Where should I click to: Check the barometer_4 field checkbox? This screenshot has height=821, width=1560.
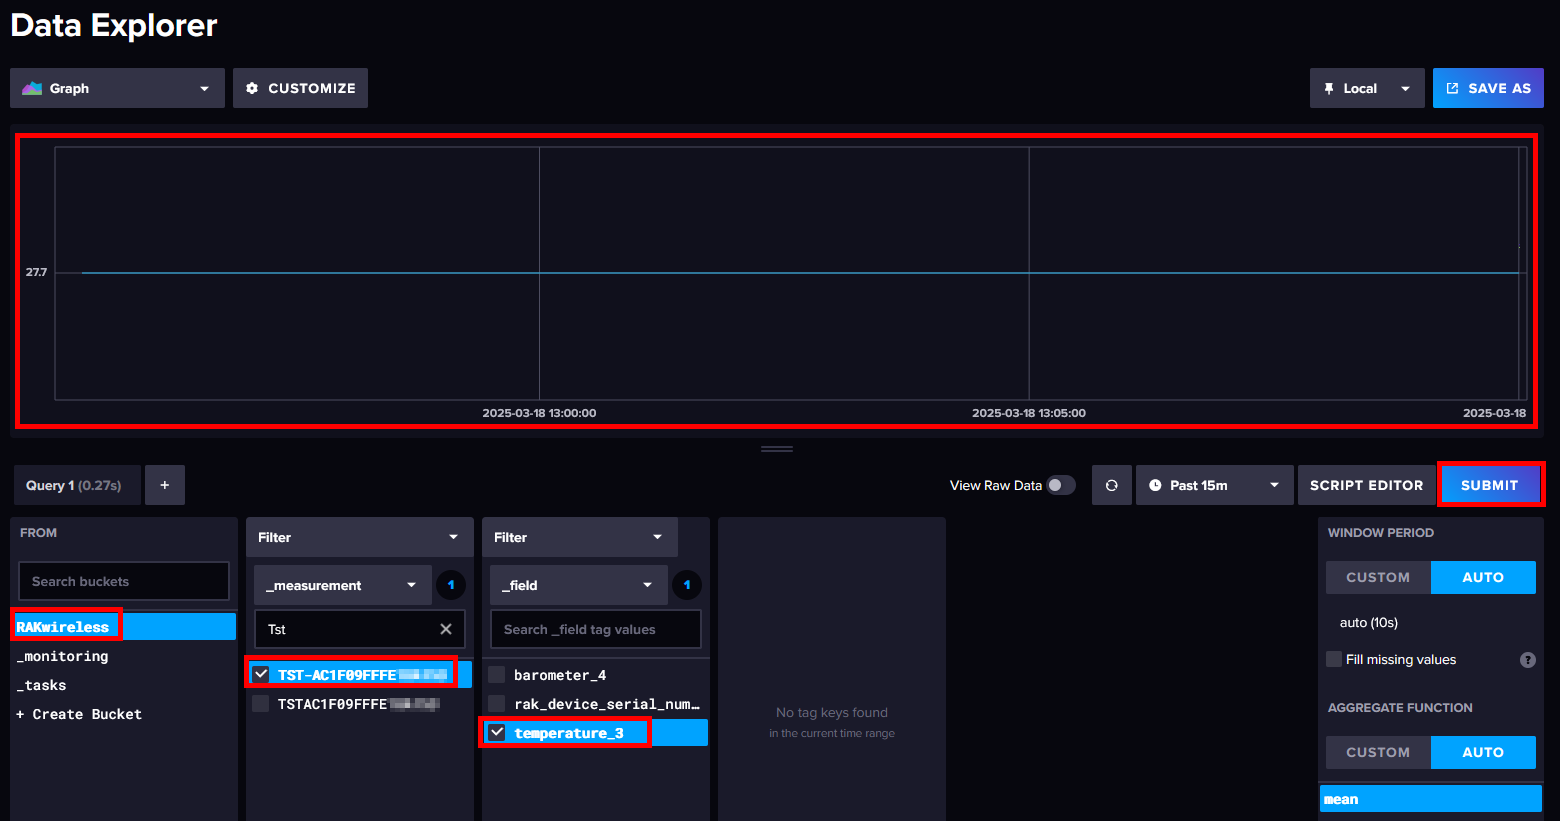click(497, 674)
